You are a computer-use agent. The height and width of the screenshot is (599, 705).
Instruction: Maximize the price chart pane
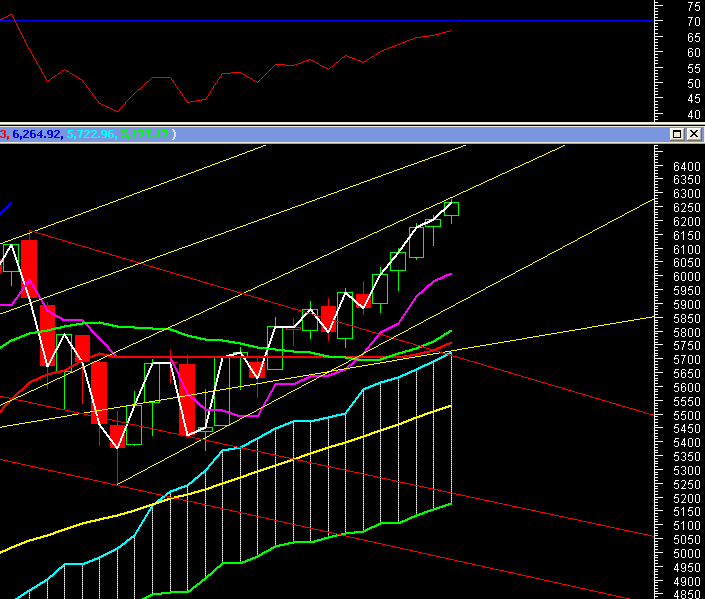point(677,134)
